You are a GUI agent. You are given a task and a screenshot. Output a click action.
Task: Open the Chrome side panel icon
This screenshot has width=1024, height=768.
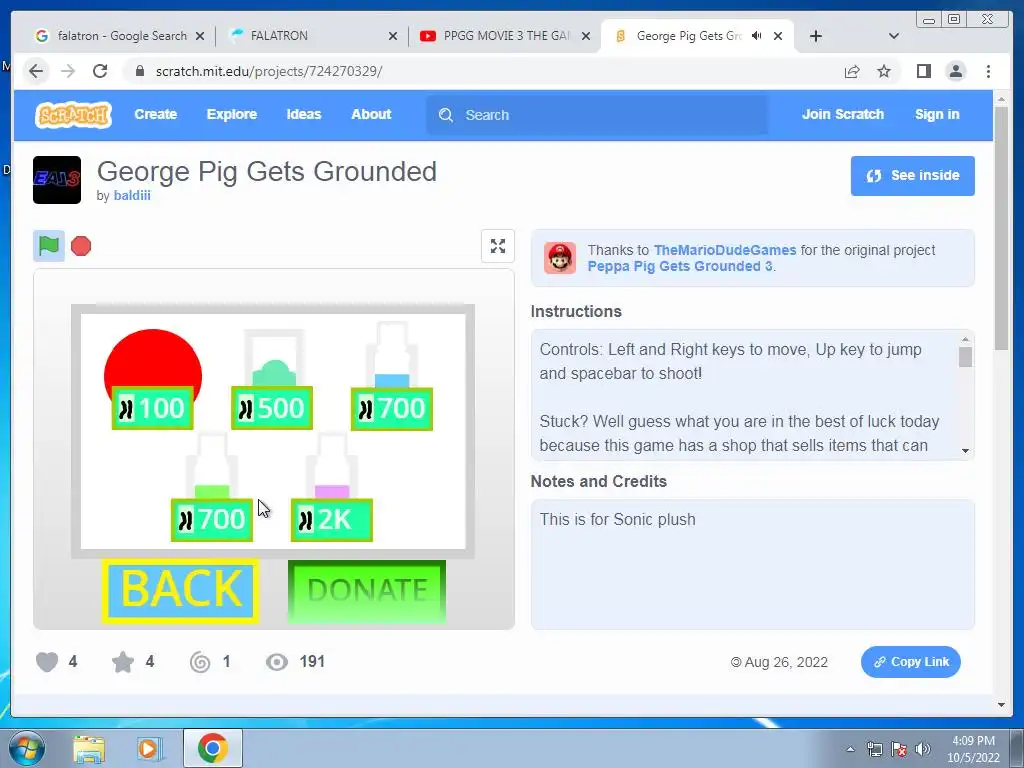923,71
